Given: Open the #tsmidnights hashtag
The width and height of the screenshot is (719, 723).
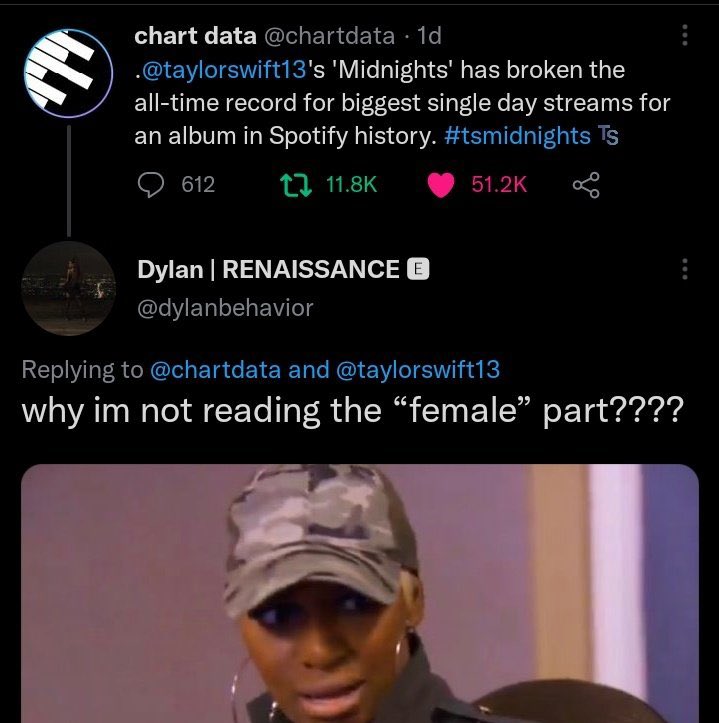Looking at the screenshot, I should (517, 136).
